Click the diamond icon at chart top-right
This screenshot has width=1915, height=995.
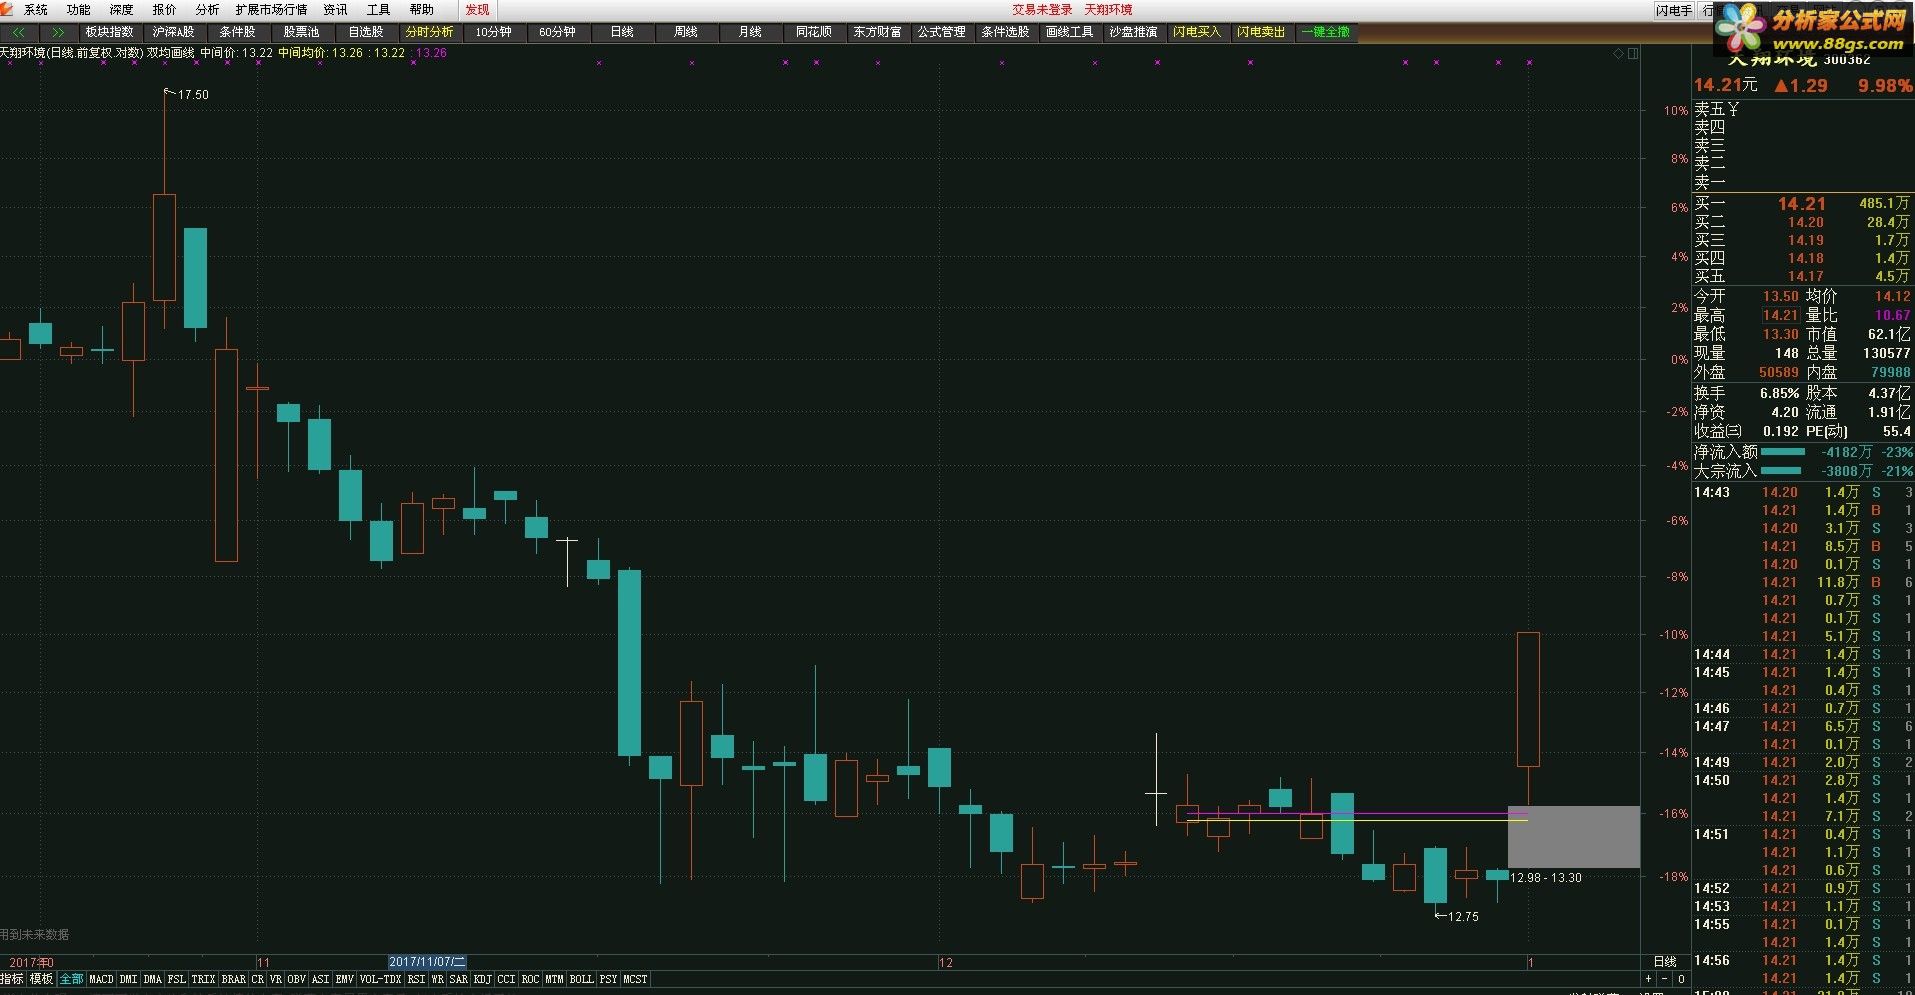[x=1619, y=54]
